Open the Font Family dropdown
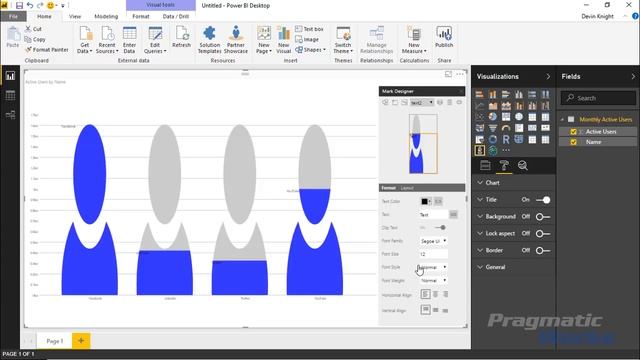 433,241
